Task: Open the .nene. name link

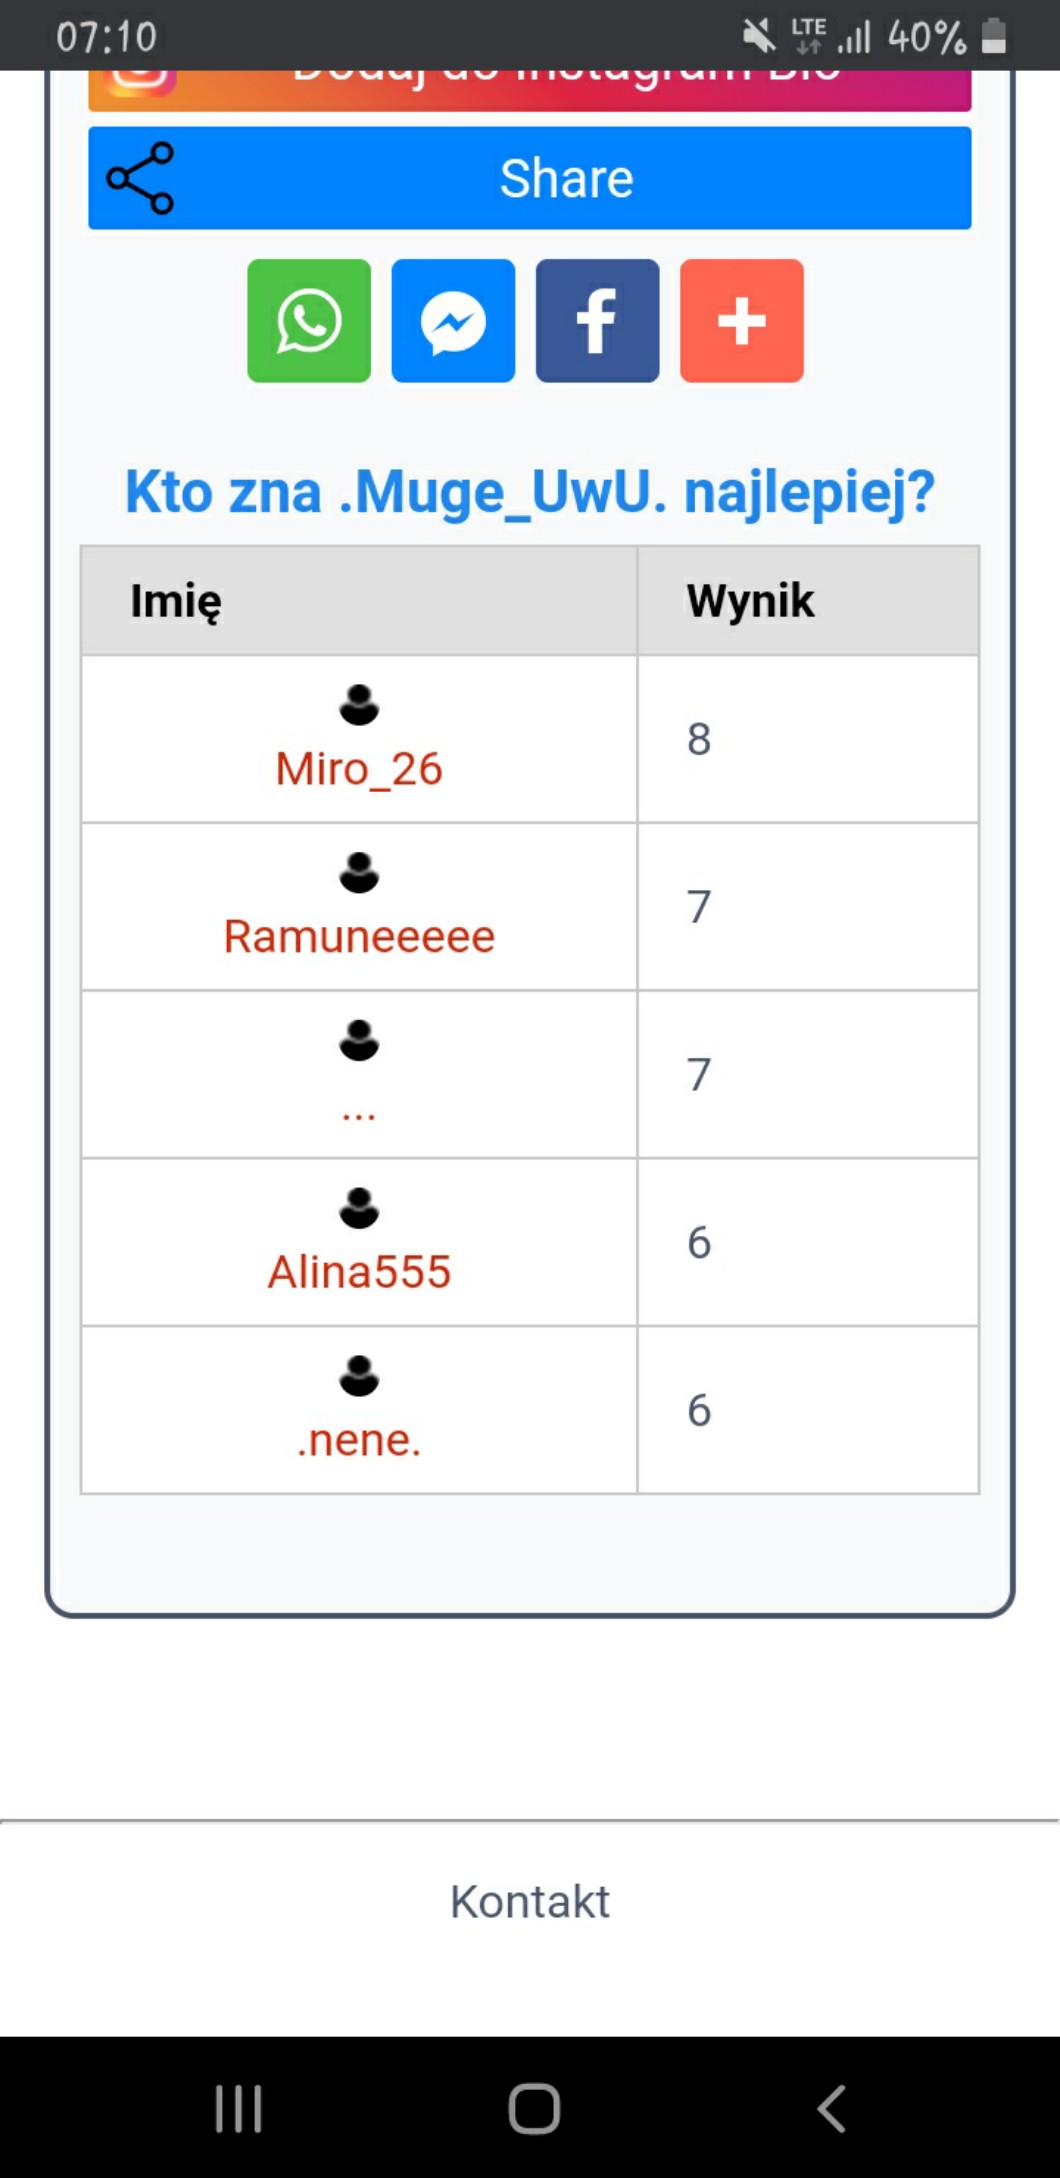Action: [359, 1440]
